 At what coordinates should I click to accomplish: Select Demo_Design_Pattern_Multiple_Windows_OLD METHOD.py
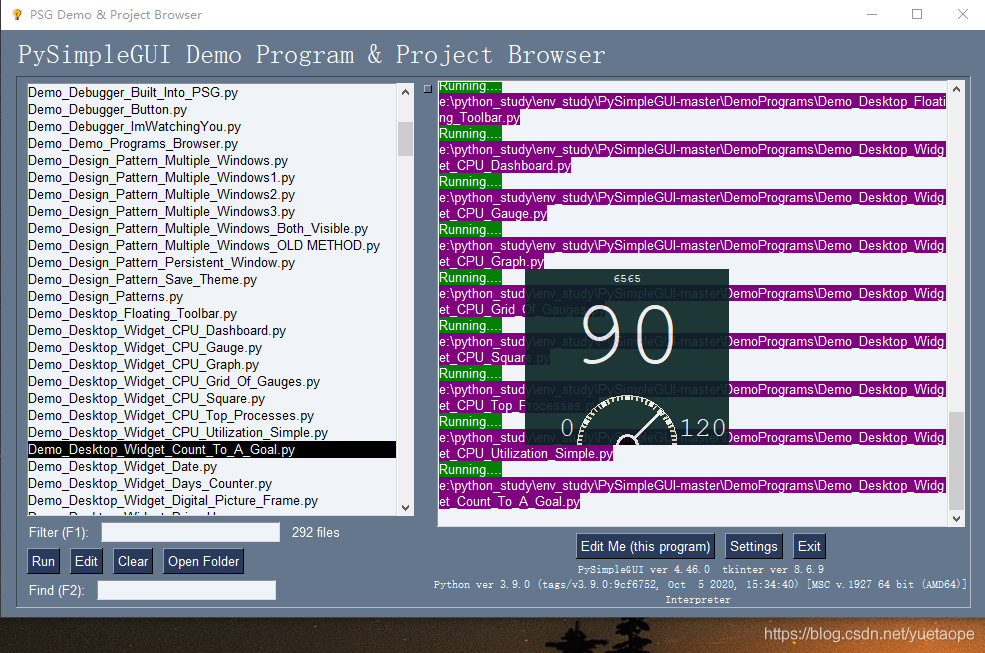pyautogui.click(x=212, y=245)
